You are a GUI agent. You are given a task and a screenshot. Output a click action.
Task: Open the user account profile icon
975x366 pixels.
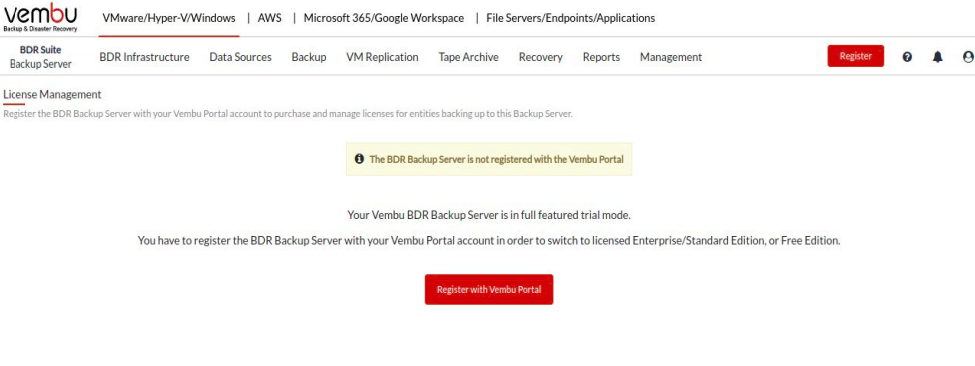pos(968,57)
